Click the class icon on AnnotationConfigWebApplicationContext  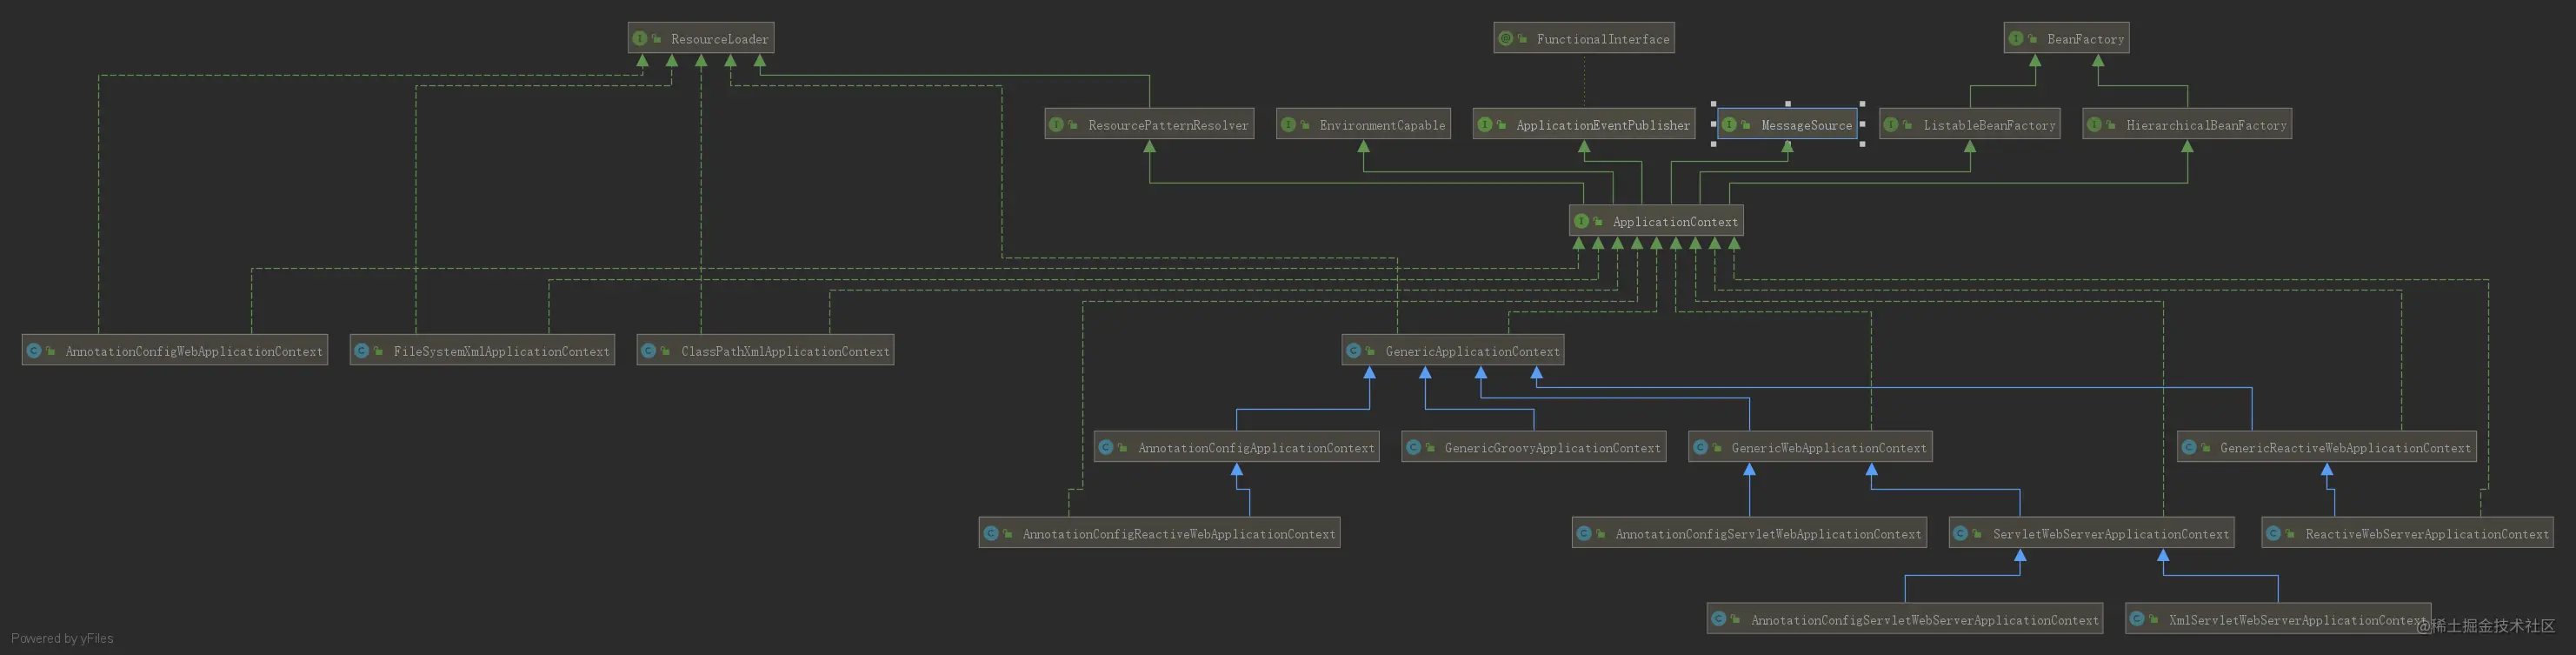click(x=34, y=350)
